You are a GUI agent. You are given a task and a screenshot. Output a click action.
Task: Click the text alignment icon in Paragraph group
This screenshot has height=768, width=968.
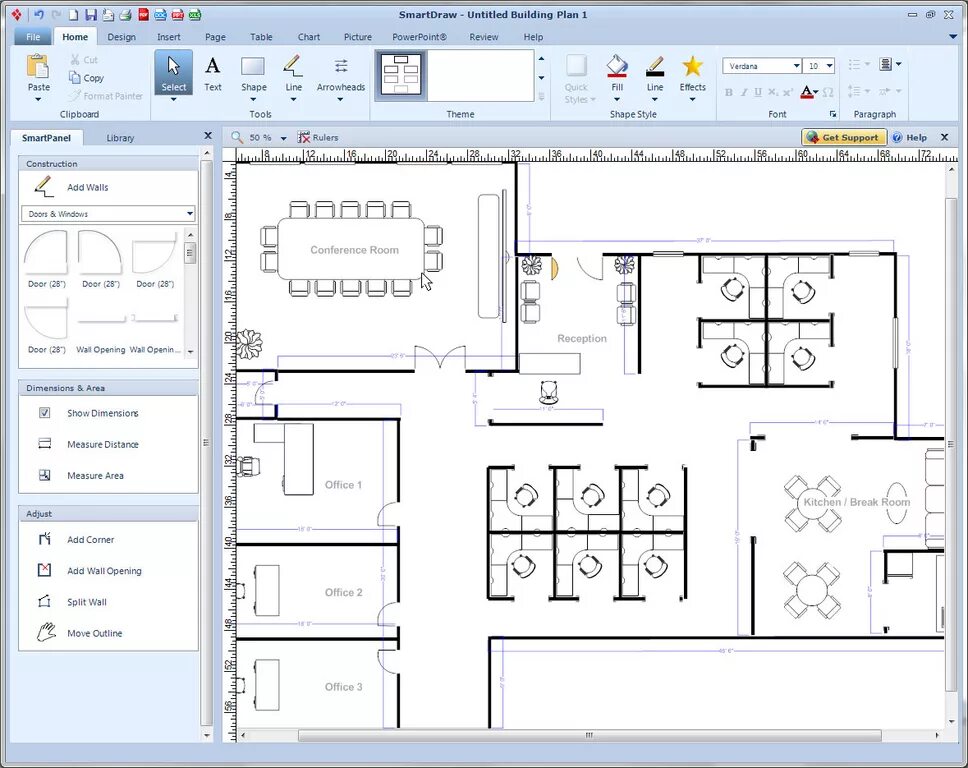[x=886, y=64]
